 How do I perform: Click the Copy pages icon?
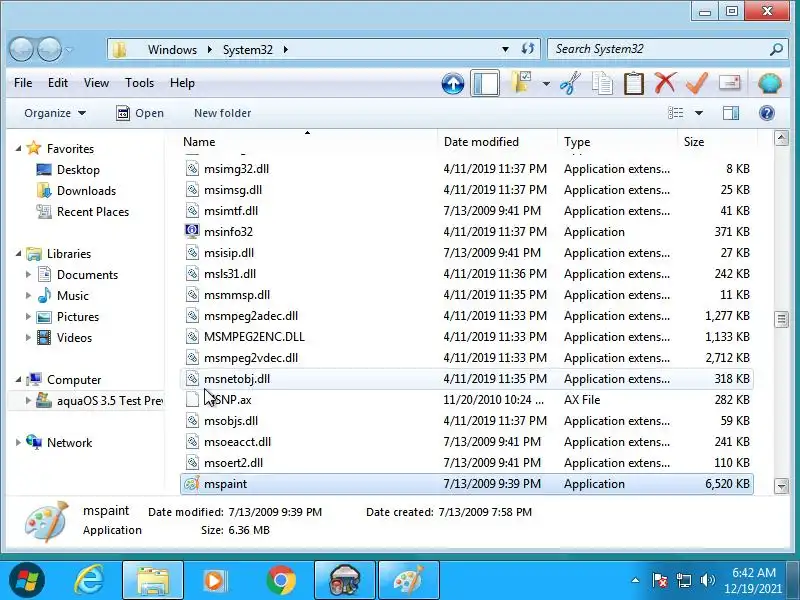point(602,83)
